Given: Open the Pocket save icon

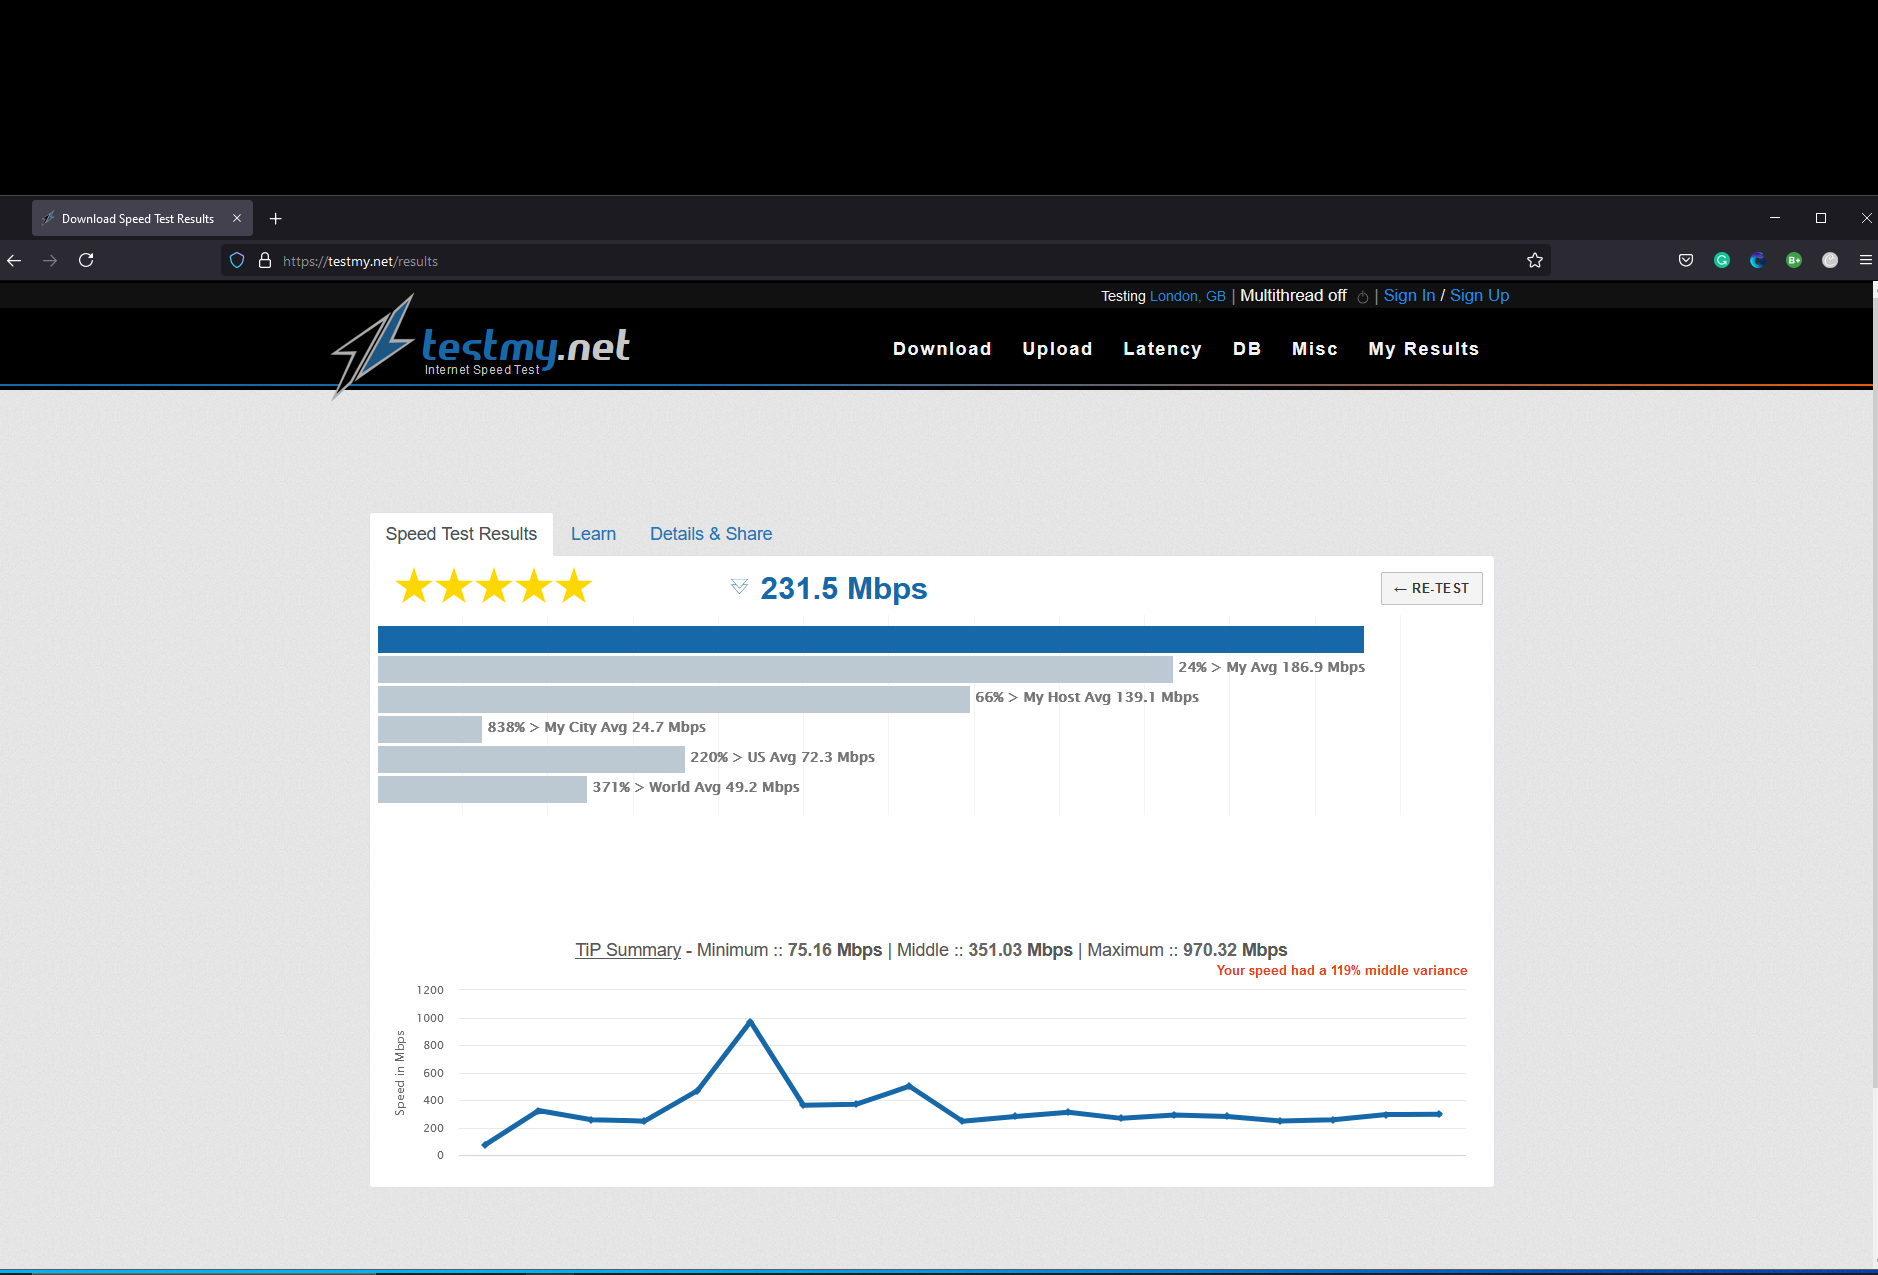Looking at the screenshot, I should coord(1686,261).
